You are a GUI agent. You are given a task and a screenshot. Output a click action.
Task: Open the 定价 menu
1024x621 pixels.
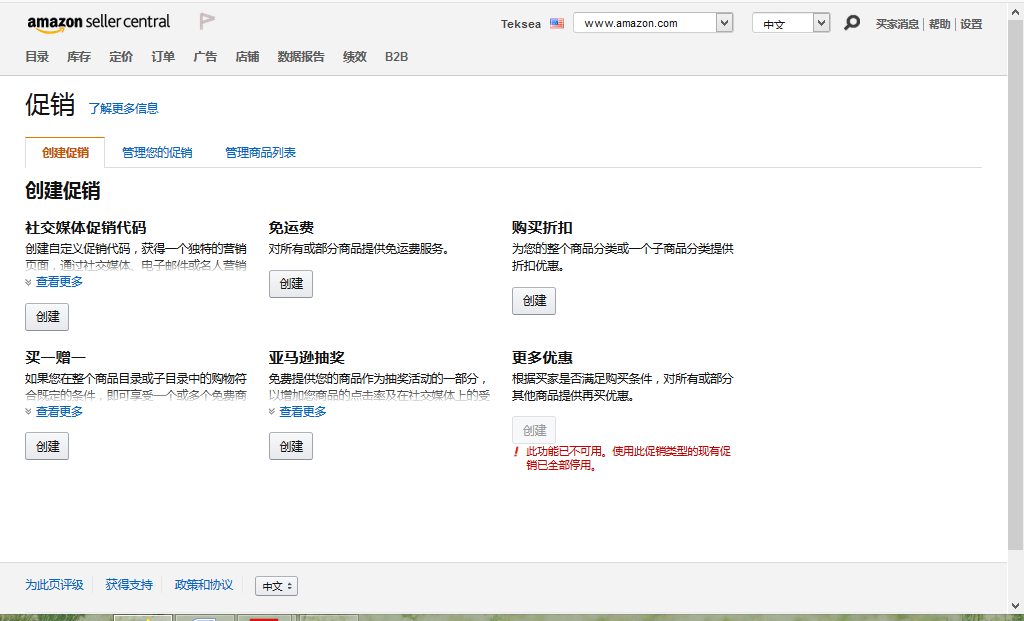(121, 57)
